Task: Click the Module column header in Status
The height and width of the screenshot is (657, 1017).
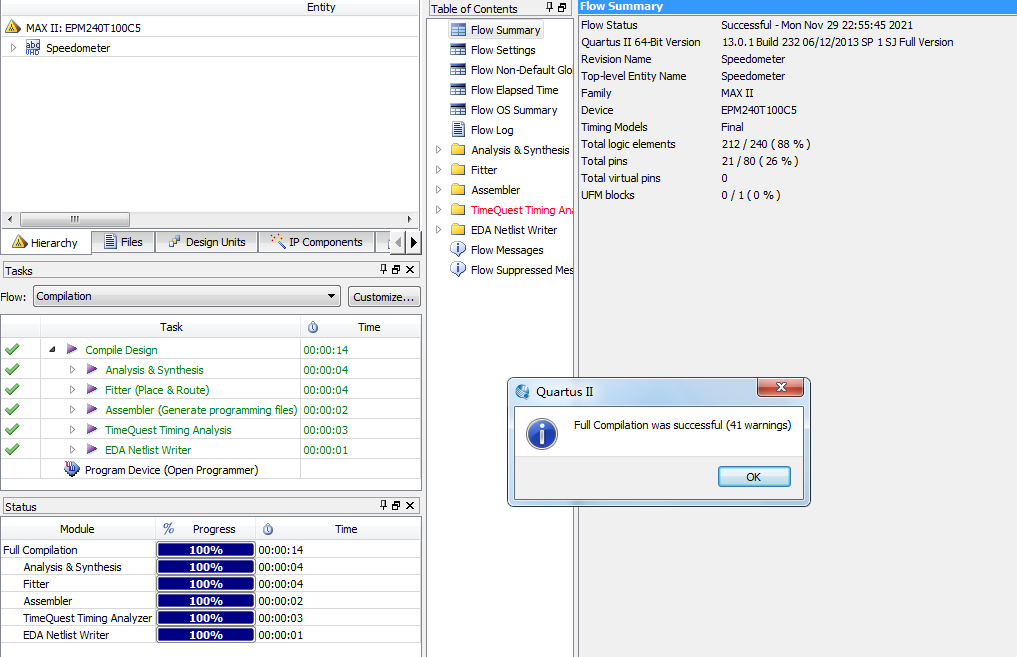Action: coord(77,529)
